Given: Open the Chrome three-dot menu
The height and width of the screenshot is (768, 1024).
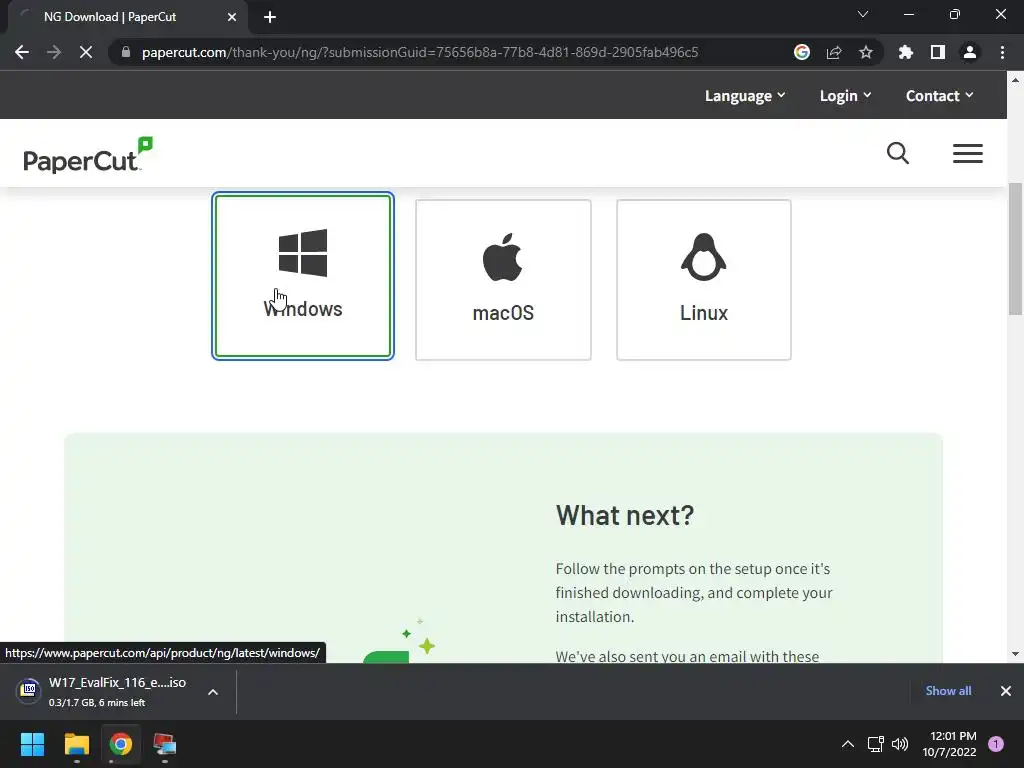Looking at the screenshot, I should [x=1002, y=52].
